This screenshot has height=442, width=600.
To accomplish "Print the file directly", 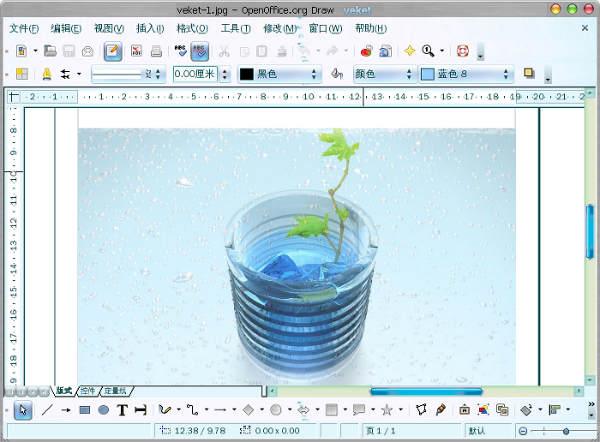I will click(156, 51).
